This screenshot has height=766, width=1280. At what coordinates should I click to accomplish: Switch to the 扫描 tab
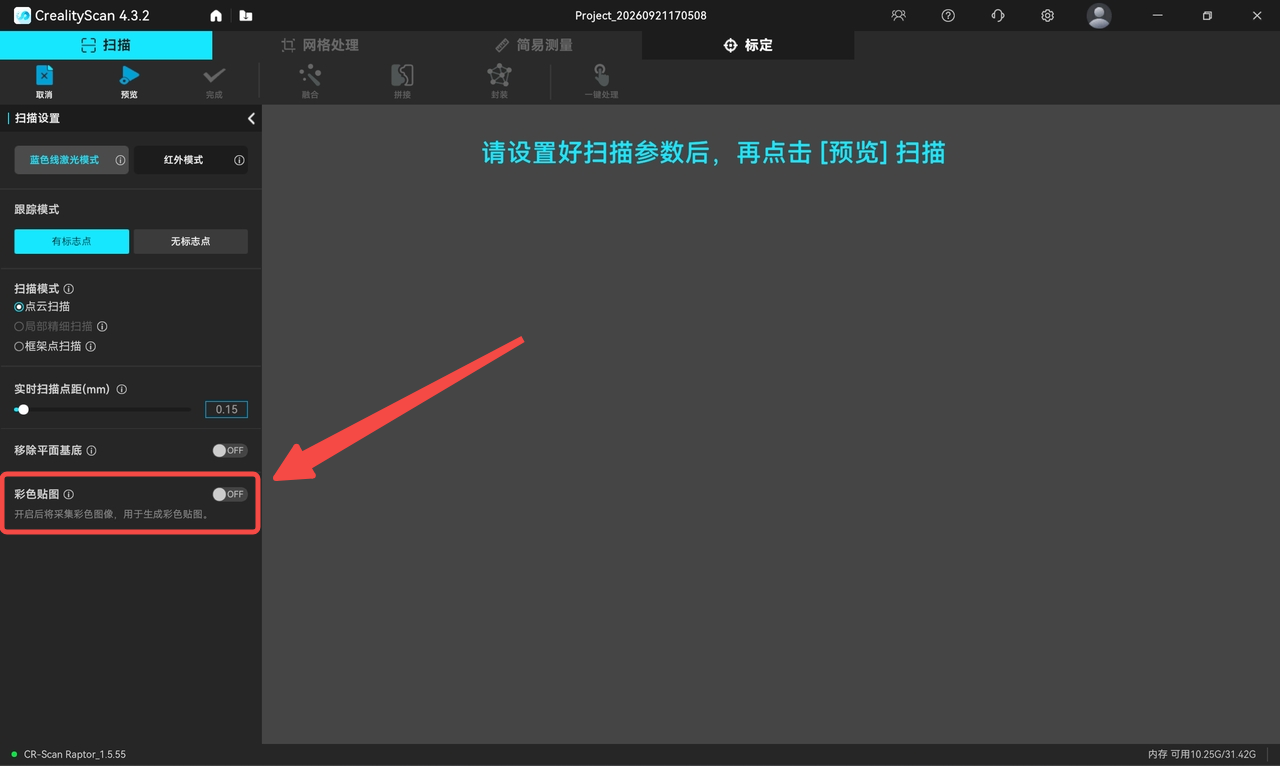(x=106, y=45)
